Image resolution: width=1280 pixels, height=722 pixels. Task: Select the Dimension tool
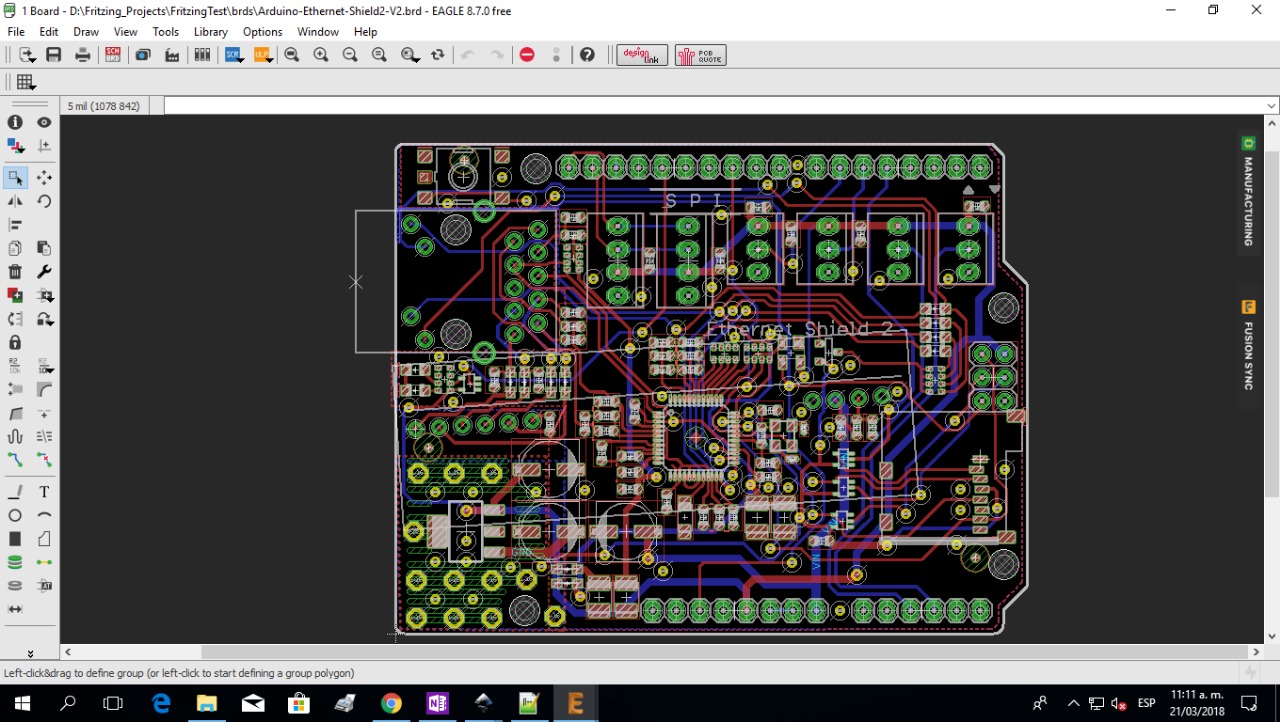coord(15,609)
